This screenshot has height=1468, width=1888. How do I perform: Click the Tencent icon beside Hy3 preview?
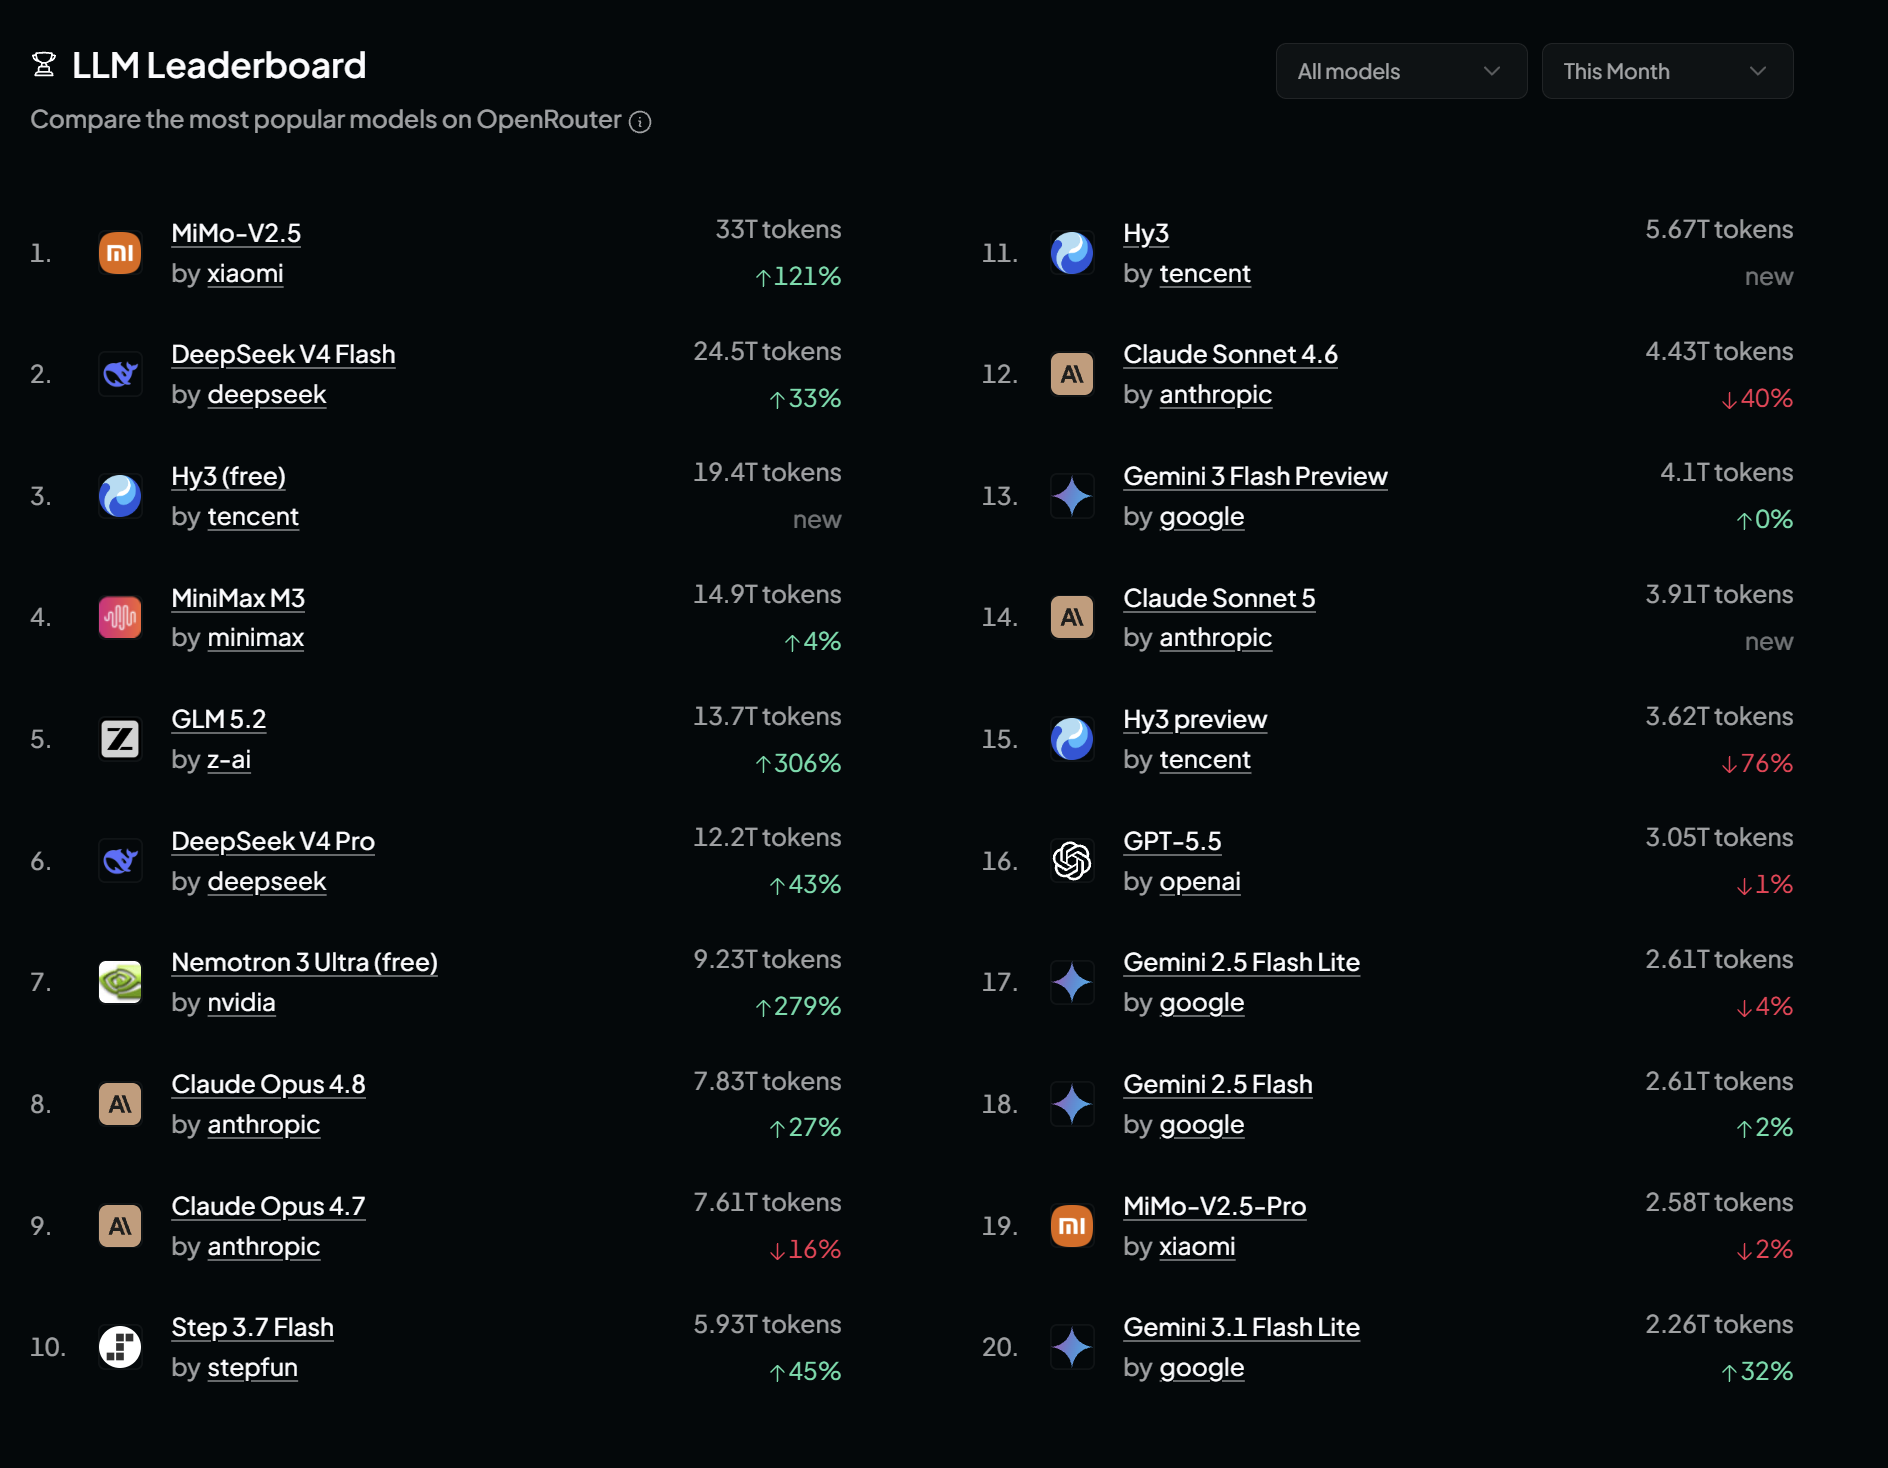[x=1072, y=739]
